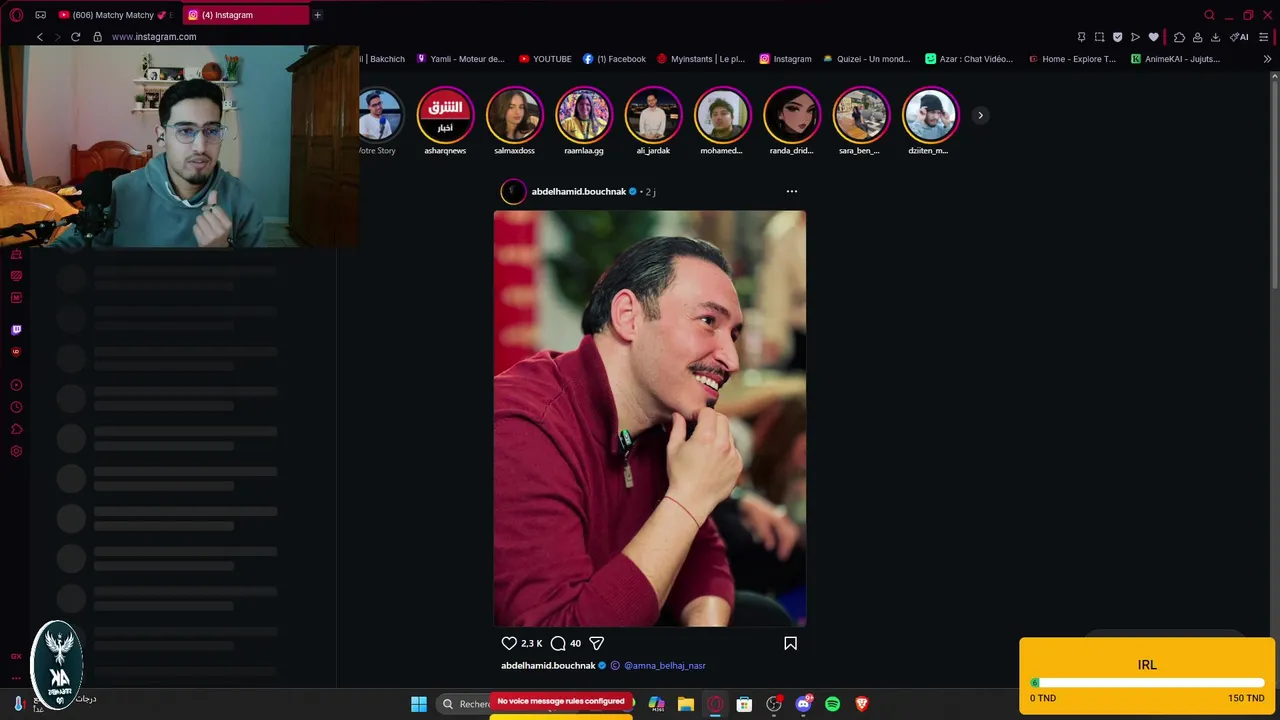Viewport: 1280px width, 720px height.
Task: Open Spotify from the taskbar
Action: pos(832,704)
